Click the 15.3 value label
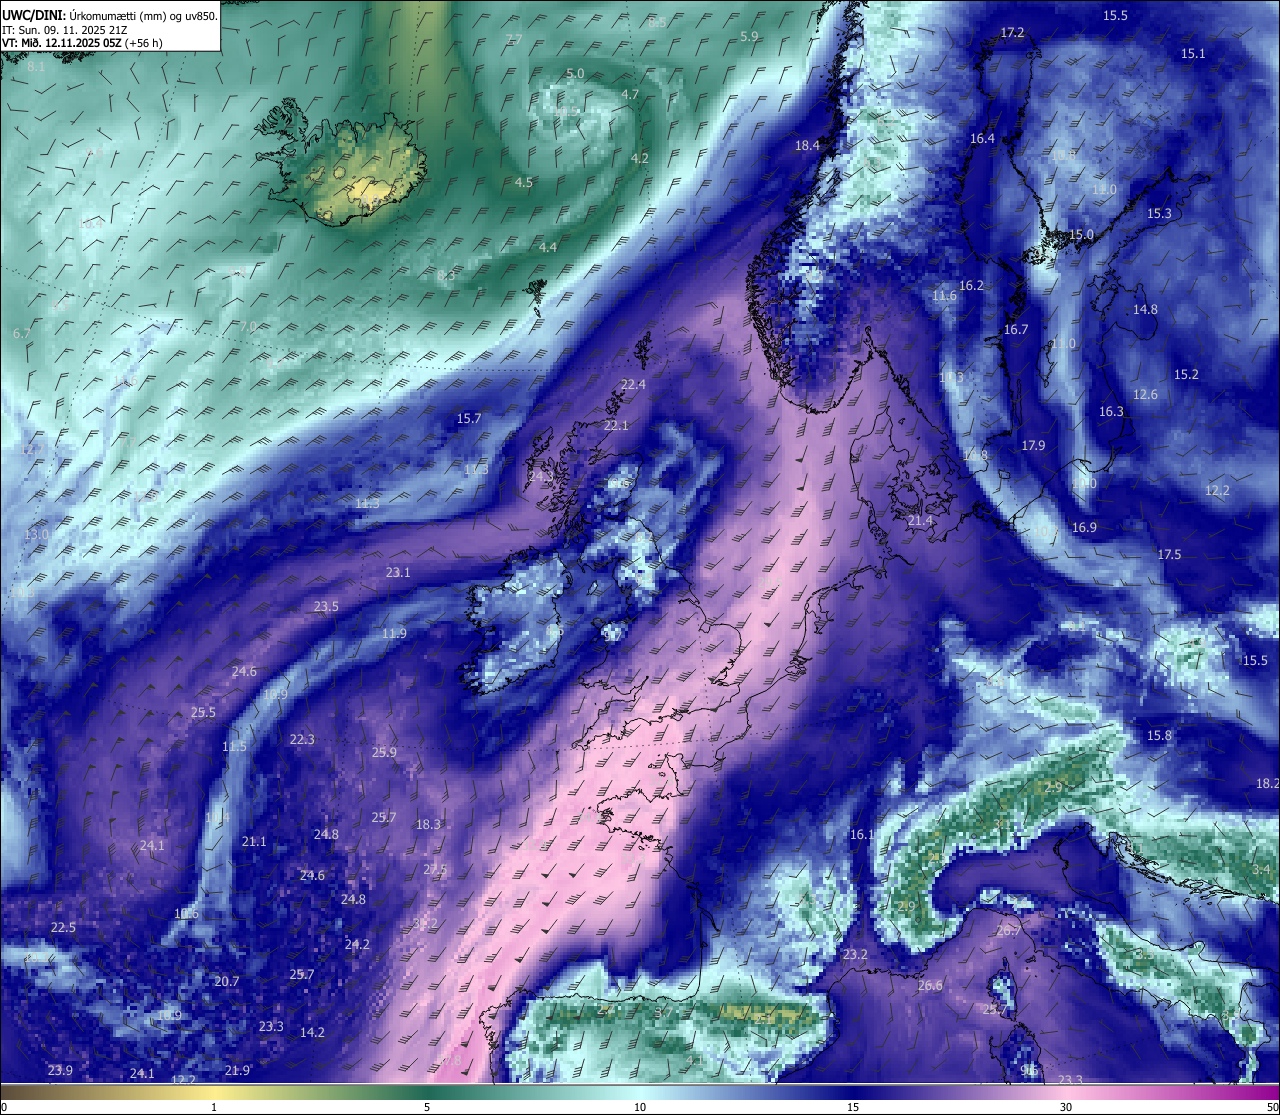This screenshot has height=1115, width=1280. 1159,214
